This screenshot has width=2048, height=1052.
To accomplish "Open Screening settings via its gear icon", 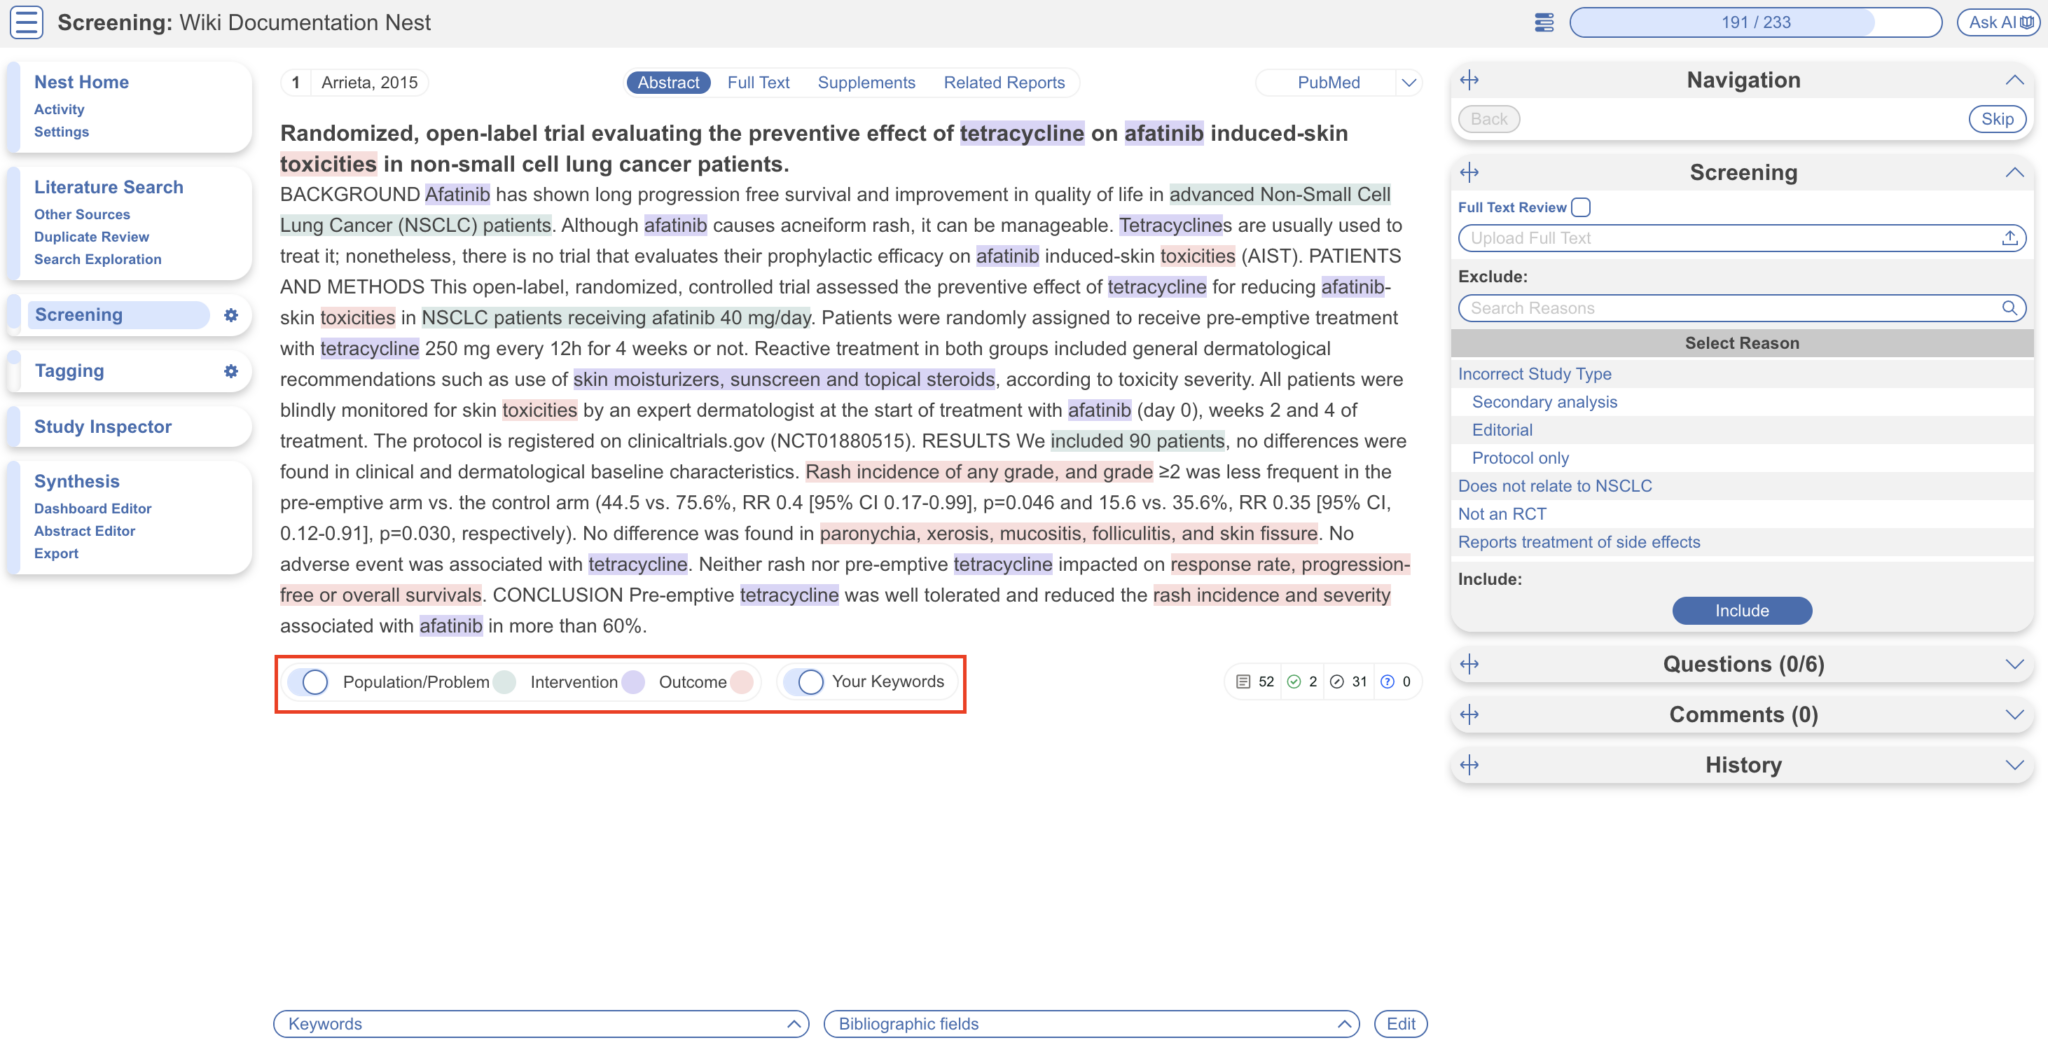I will tap(231, 315).
